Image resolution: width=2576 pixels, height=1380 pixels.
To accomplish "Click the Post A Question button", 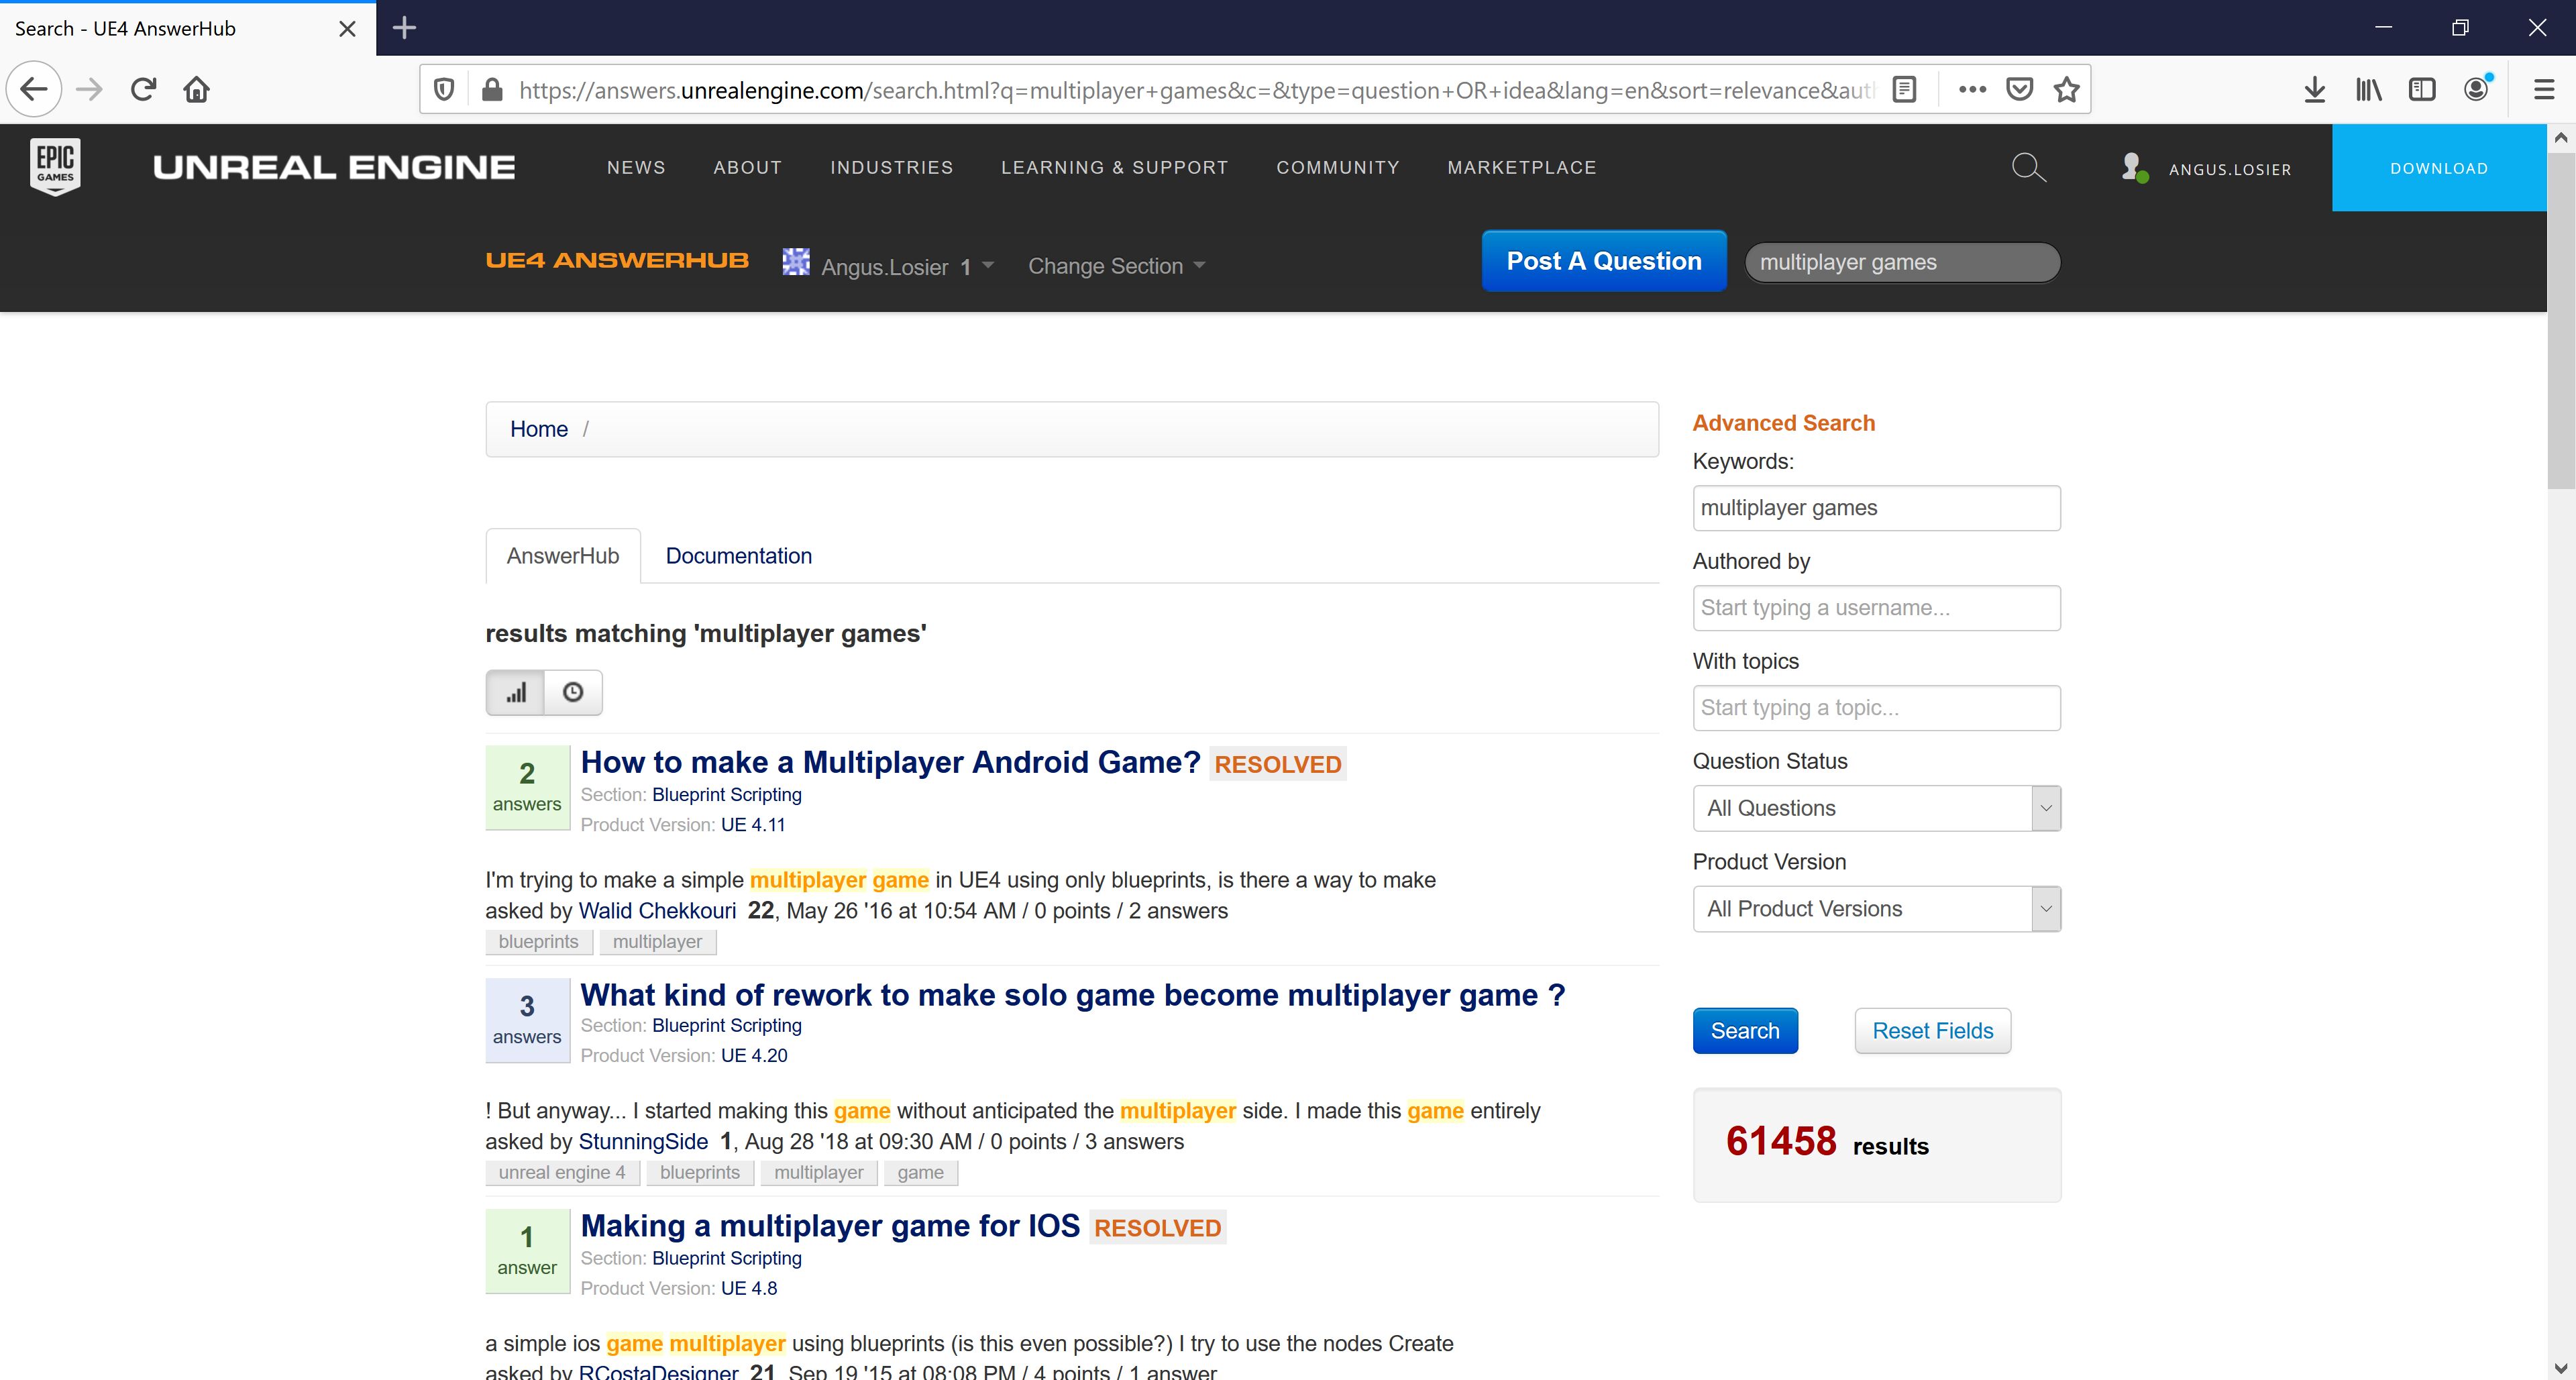I will click(1603, 260).
